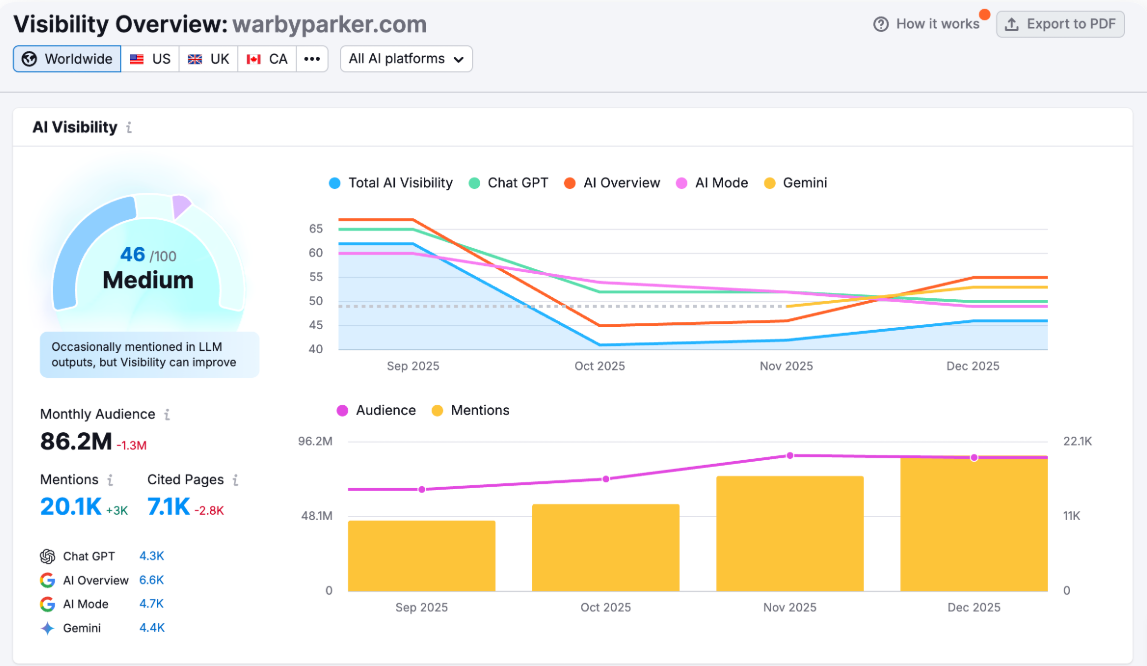Click the info icon next to Monthly Audience
1147x666 pixels.
[167, 413]
